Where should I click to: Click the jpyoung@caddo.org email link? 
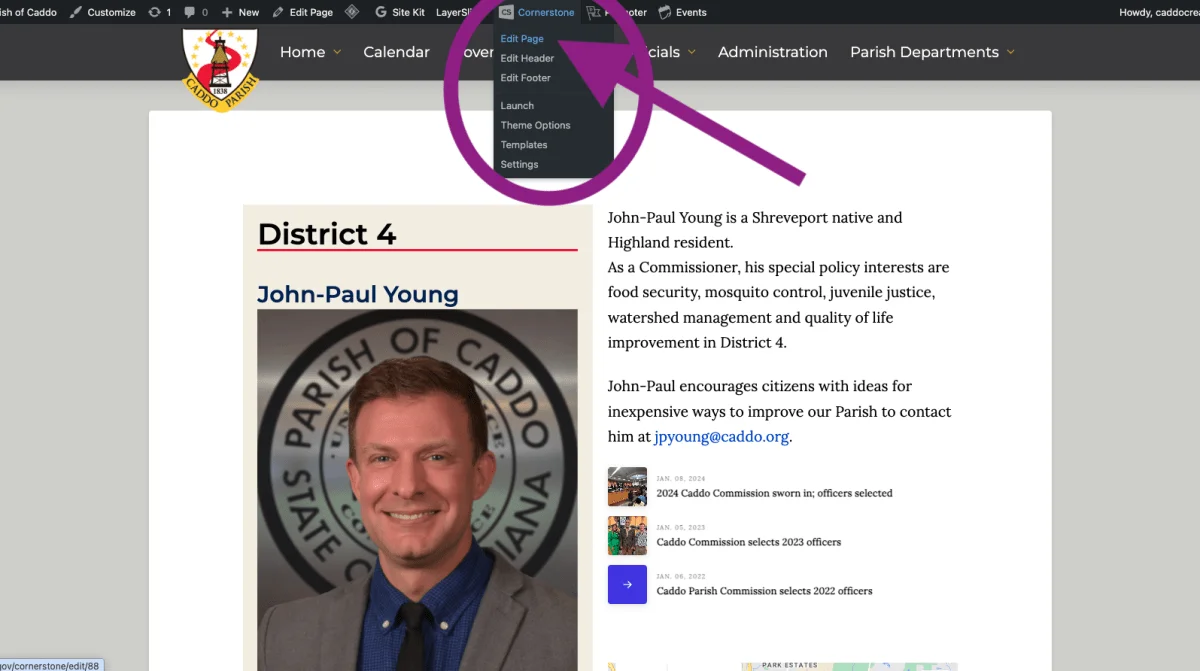[721, 437]
